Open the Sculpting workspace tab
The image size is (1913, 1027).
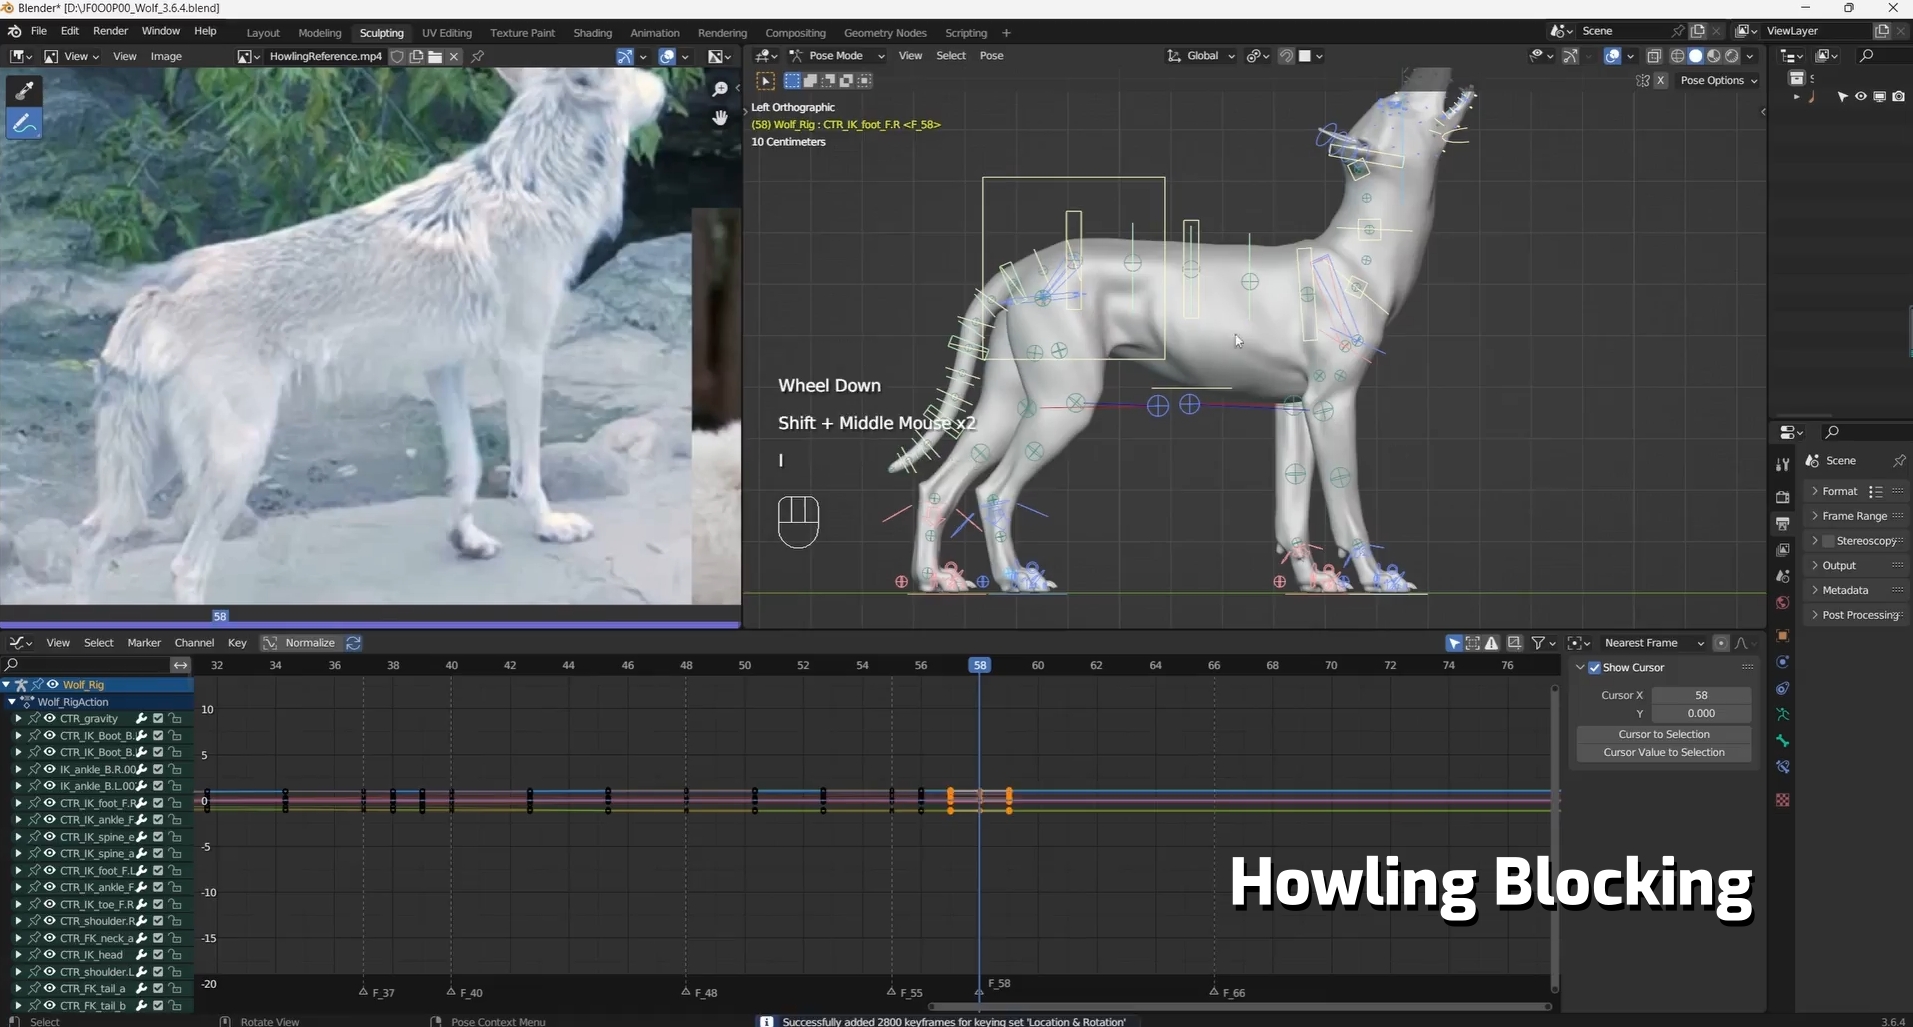381,33
